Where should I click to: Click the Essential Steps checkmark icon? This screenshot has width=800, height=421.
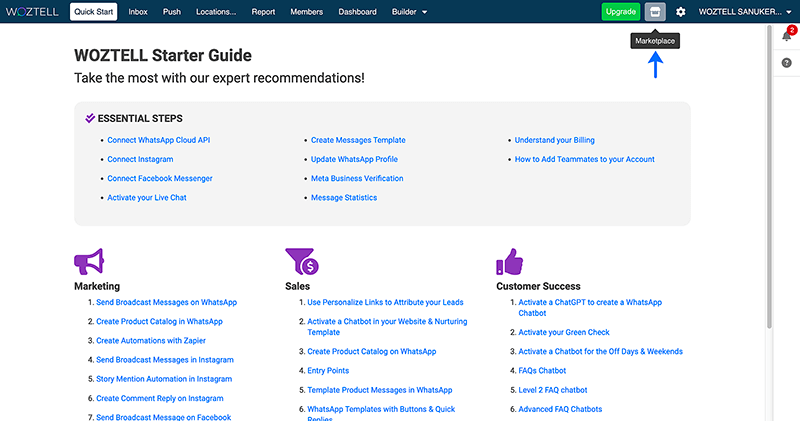(90, 118)
